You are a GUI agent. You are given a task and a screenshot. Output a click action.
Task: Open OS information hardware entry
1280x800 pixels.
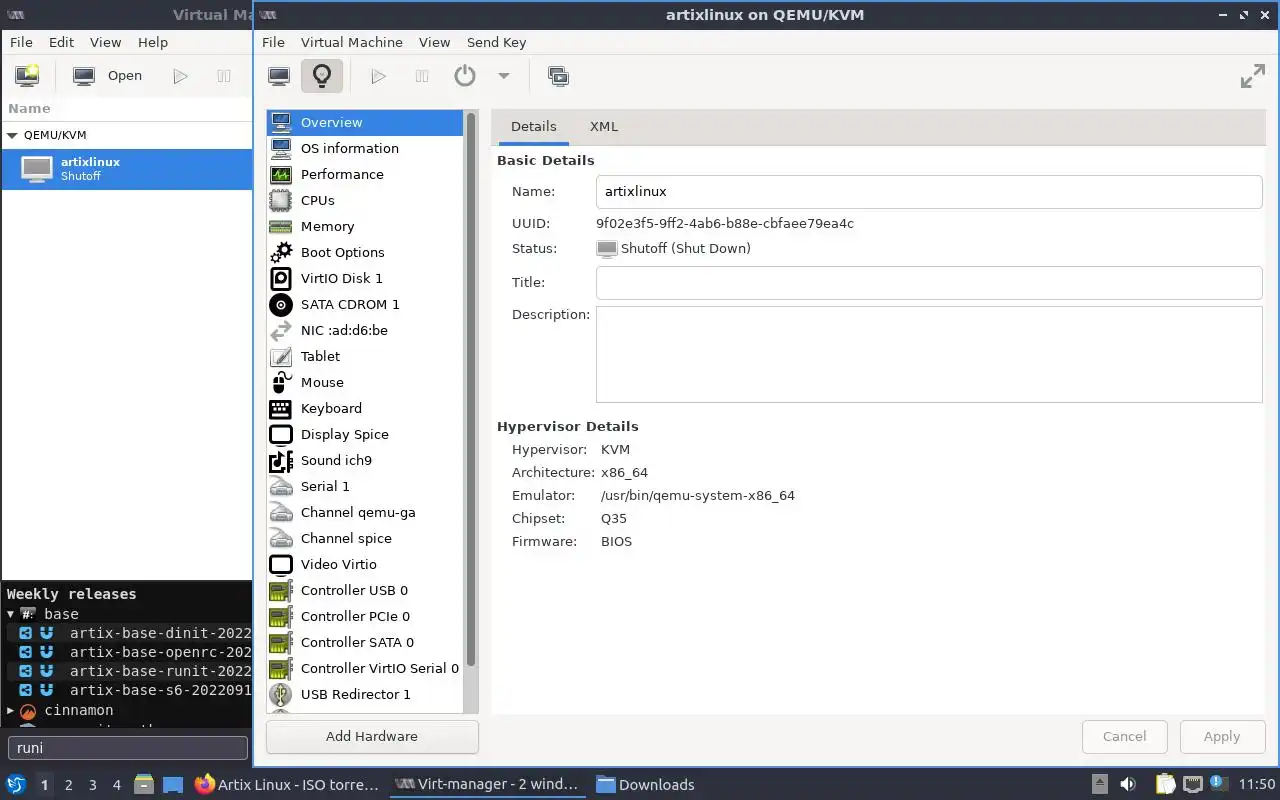click(x=365, y=148)
